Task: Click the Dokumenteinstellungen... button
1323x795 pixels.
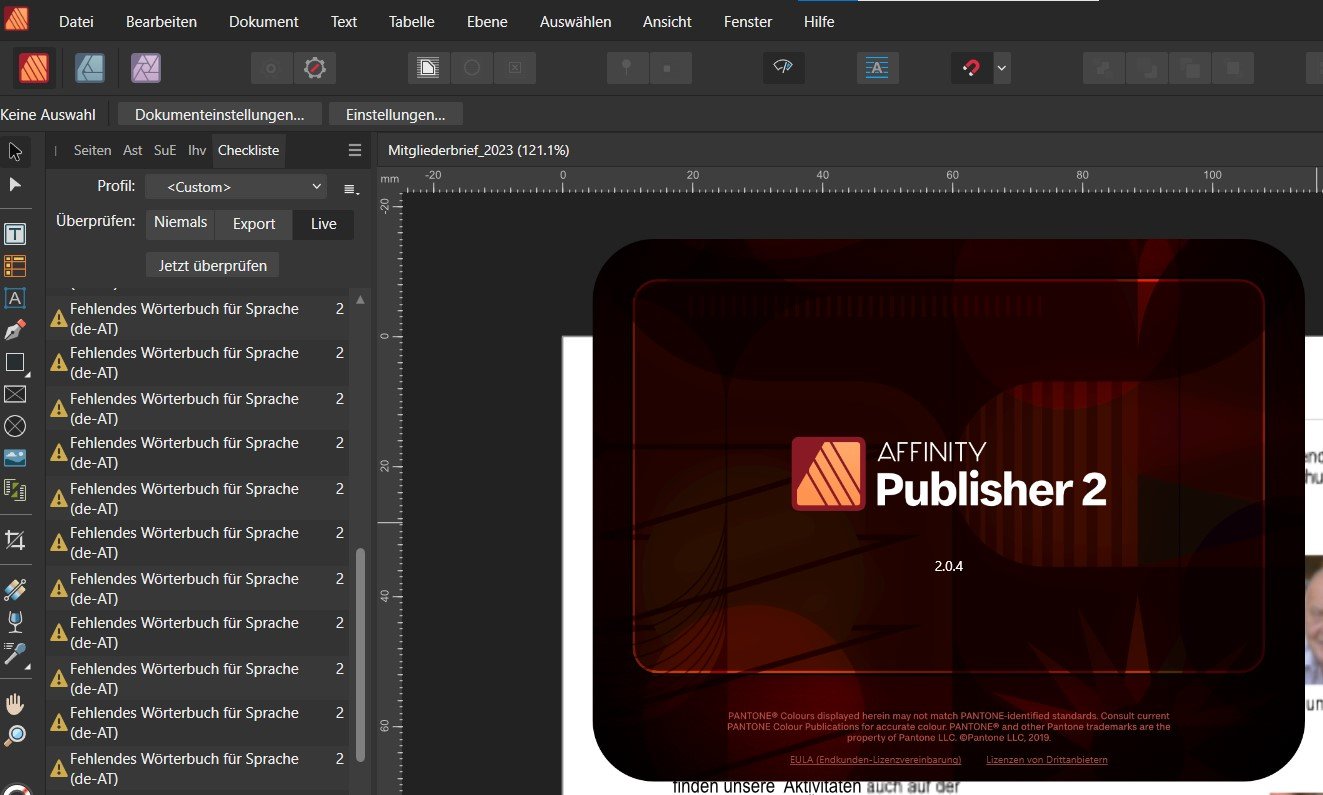Action: click(220, 115)
